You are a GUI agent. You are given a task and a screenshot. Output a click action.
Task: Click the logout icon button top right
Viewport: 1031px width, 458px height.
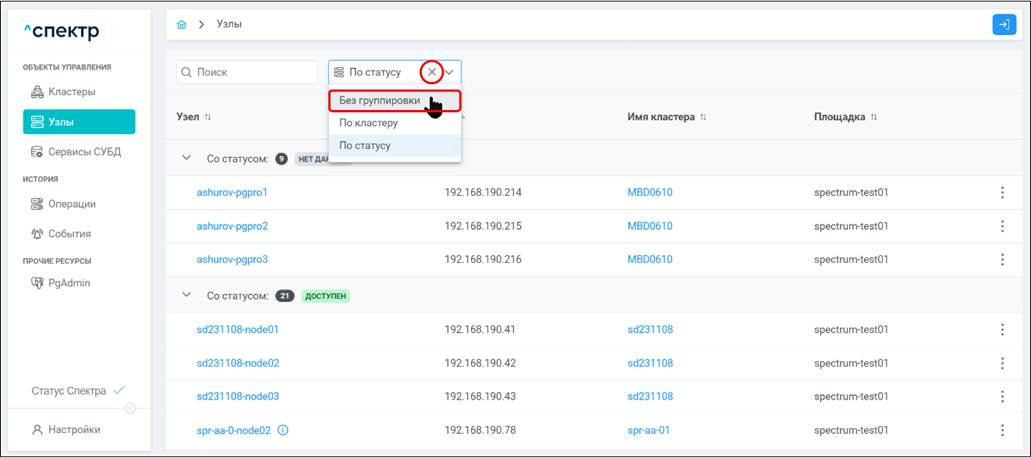pyautogui.click(x=1003, y=24)
